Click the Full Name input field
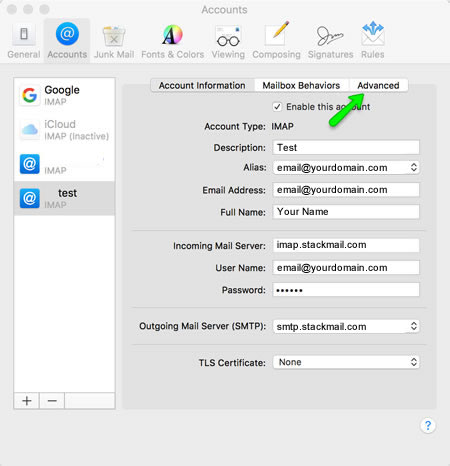 click(346, 212)
